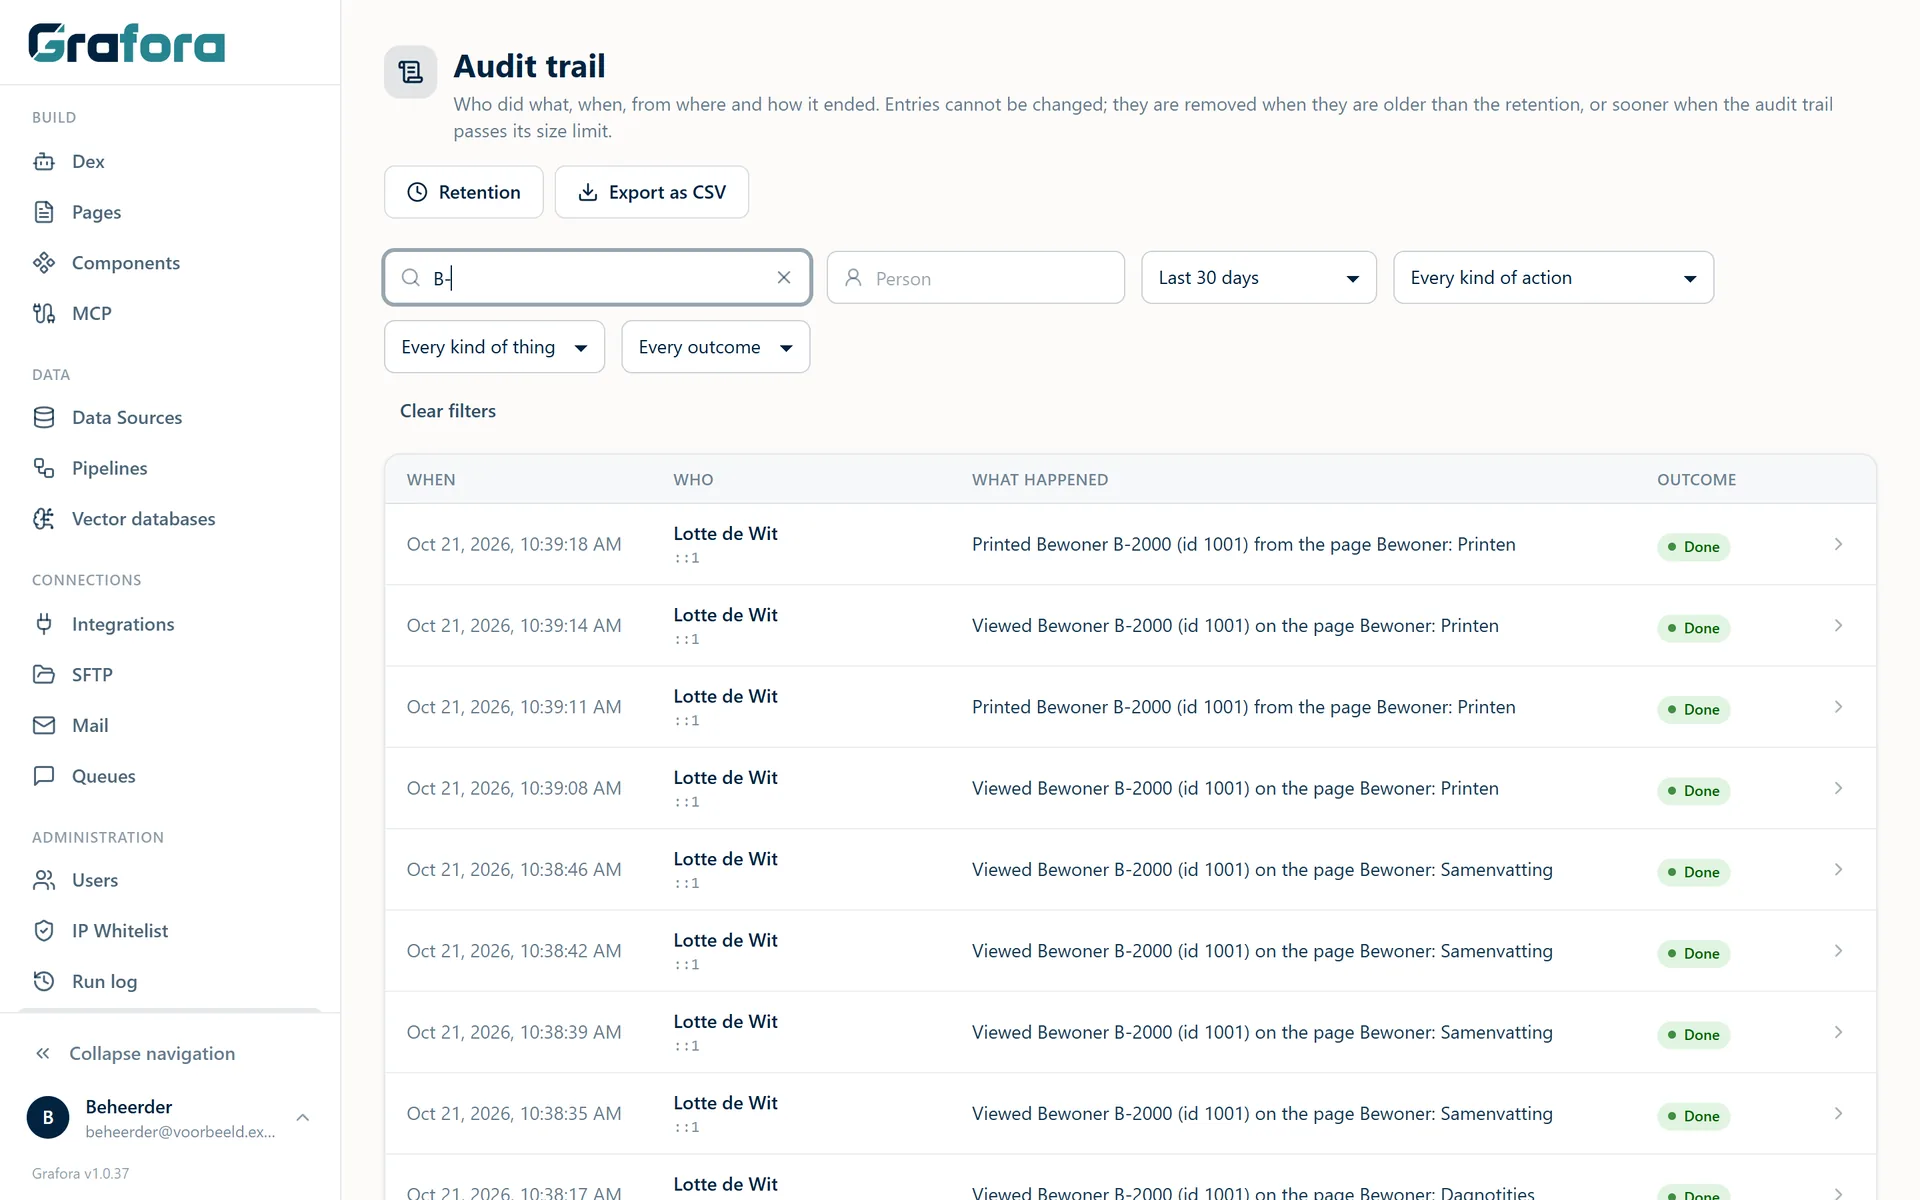1920x1200 pixels.
Task: Expand the 10:38:46 AM entry chevron
Action: click(1838, 869)
